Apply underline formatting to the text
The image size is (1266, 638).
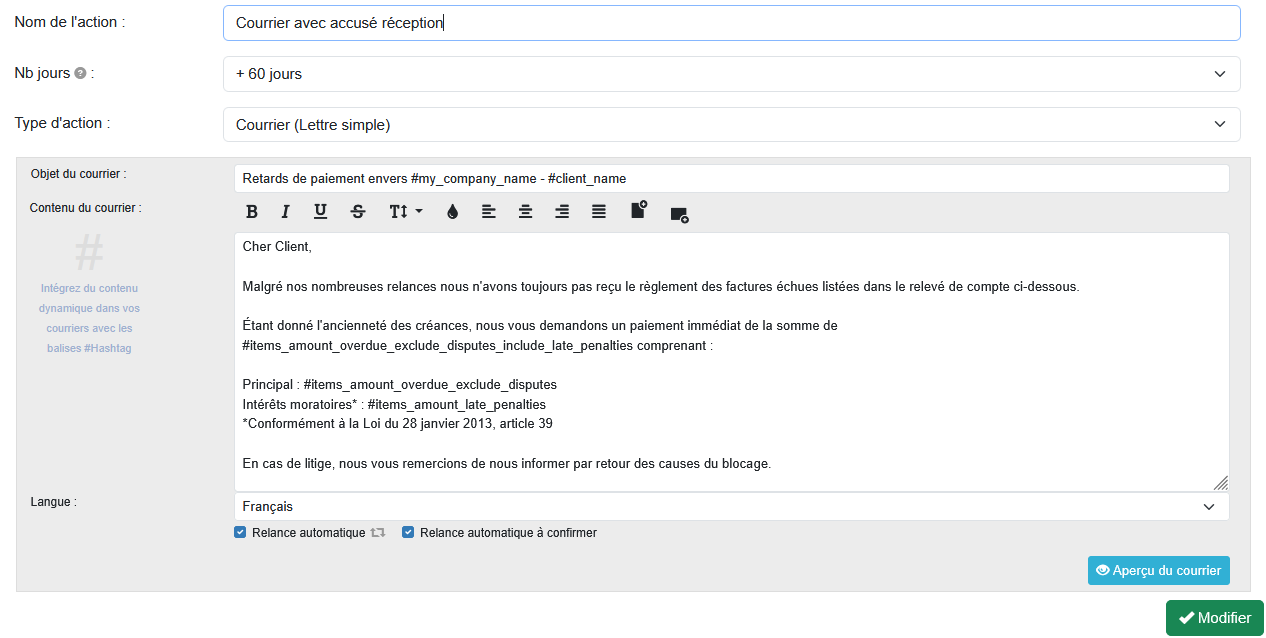320,211
